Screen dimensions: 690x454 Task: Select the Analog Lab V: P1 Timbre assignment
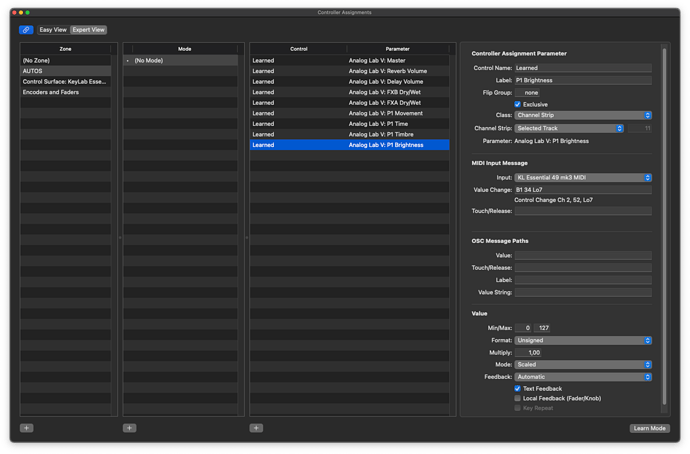pyautogui.click(x=350, y=134)
